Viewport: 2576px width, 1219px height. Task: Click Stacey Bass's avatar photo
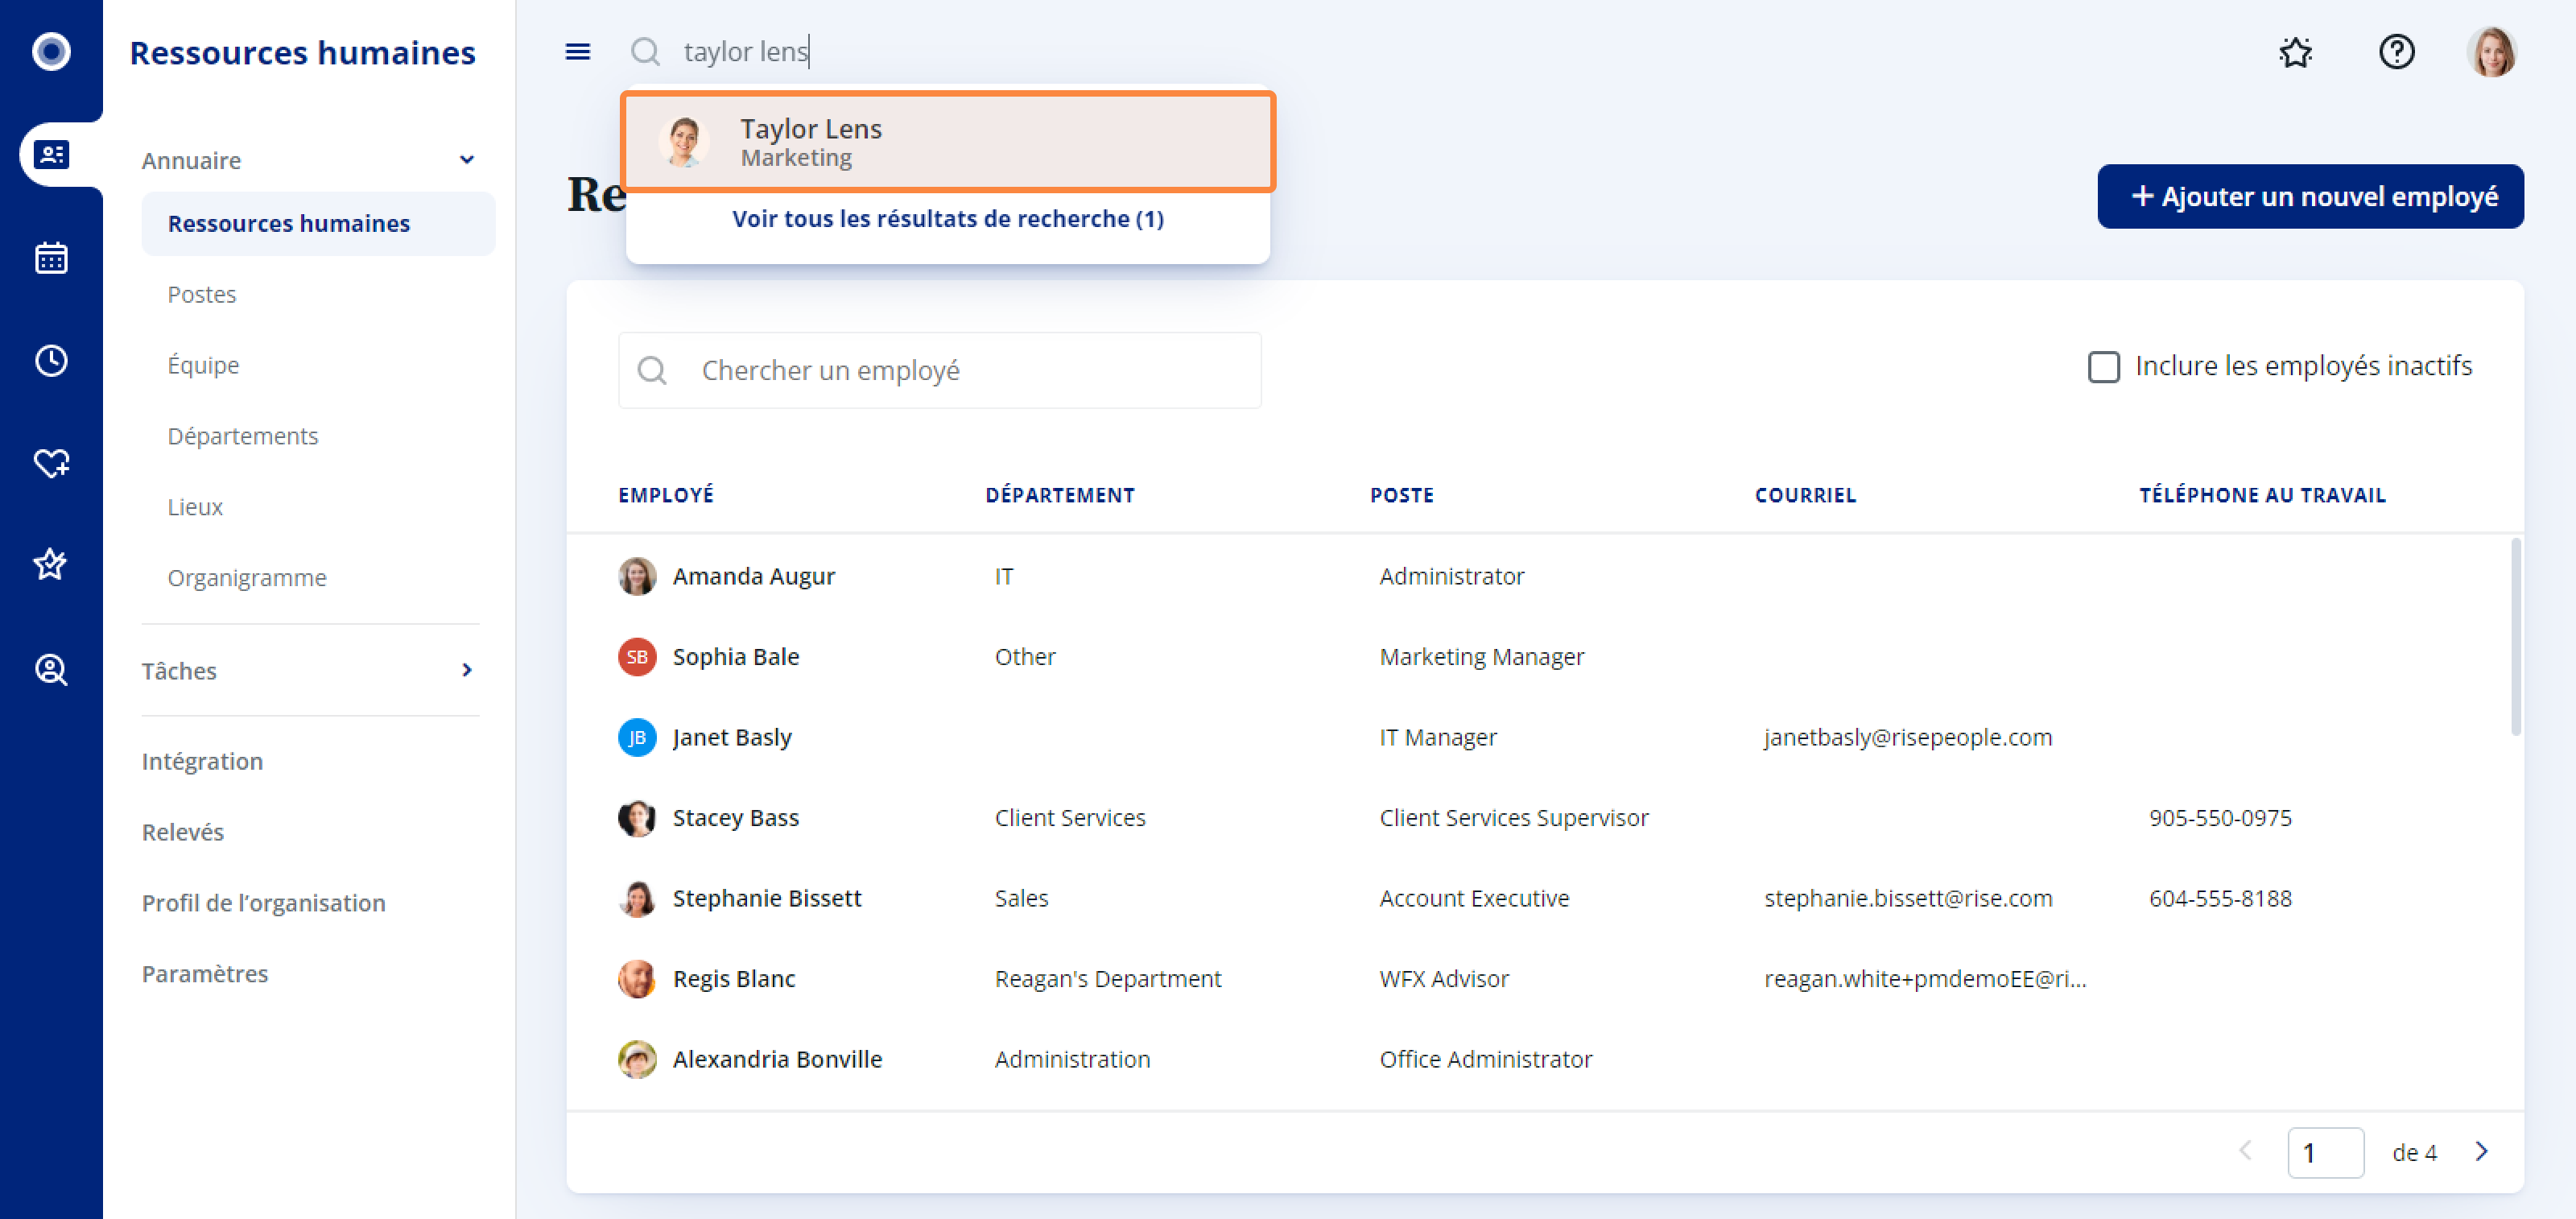(637, 818)
